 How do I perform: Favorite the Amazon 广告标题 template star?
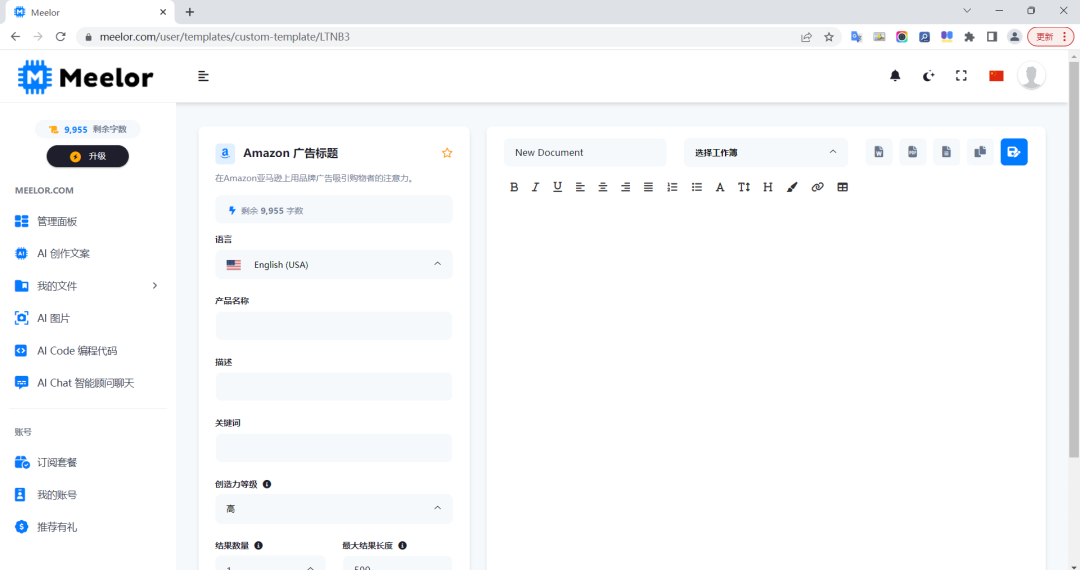click(x=447, y=153)
